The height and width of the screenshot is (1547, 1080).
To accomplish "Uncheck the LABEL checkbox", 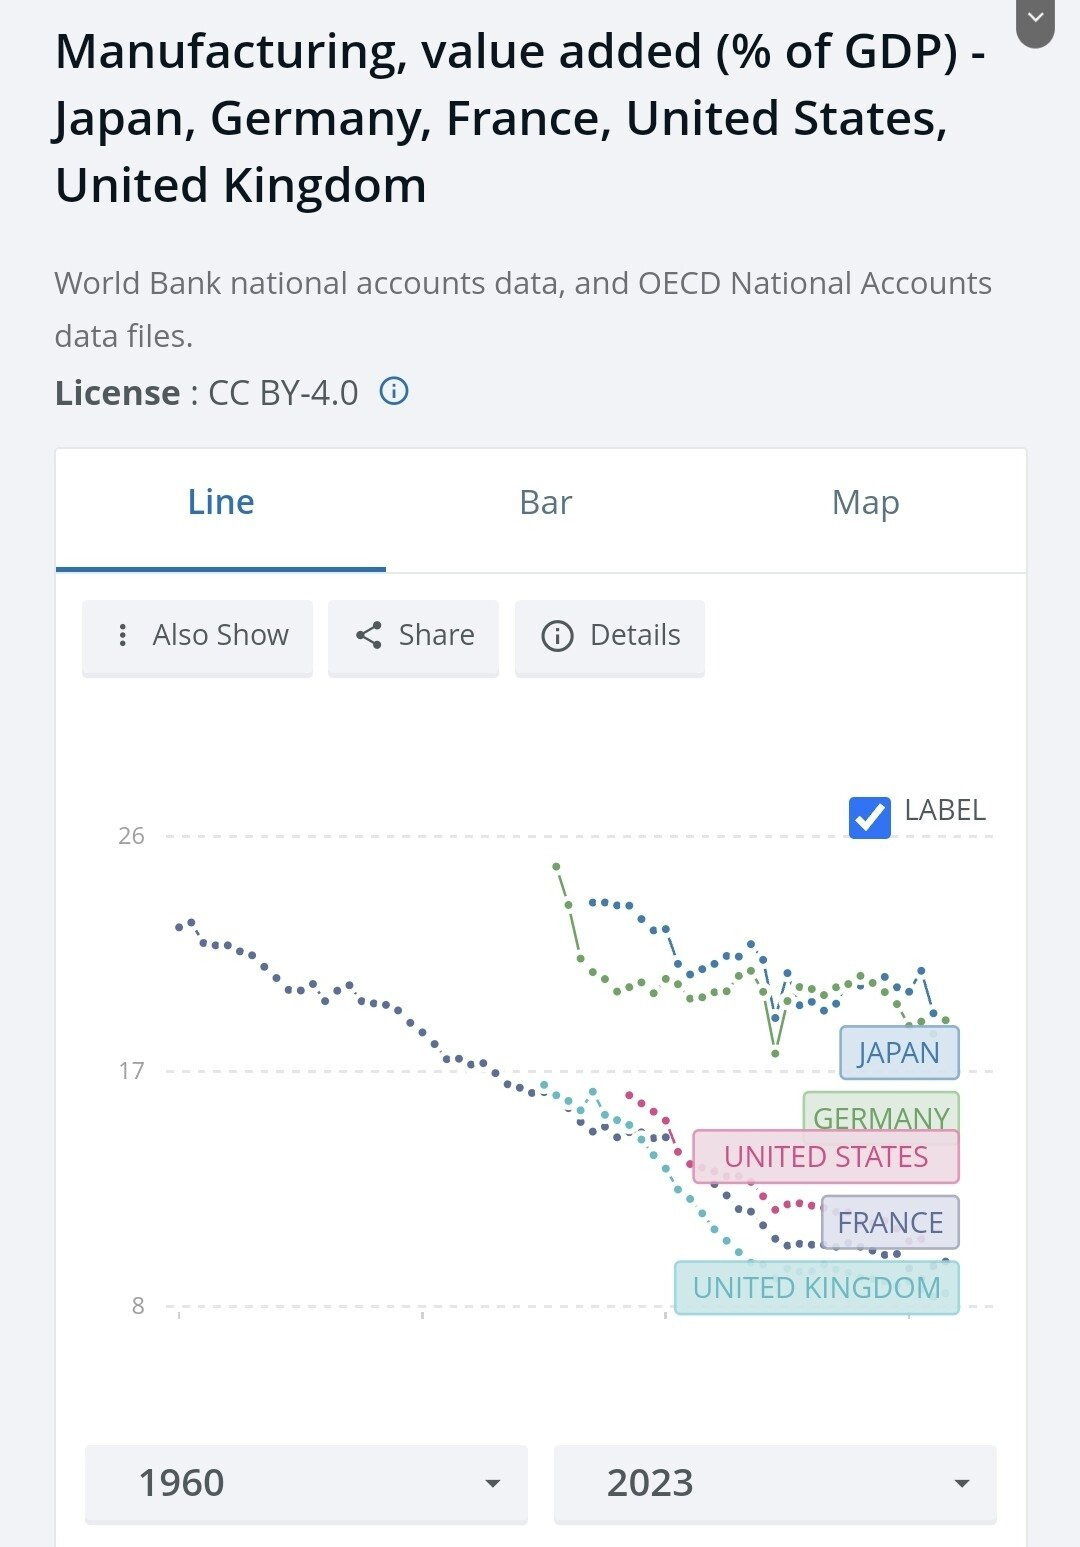I will (869, 817).
